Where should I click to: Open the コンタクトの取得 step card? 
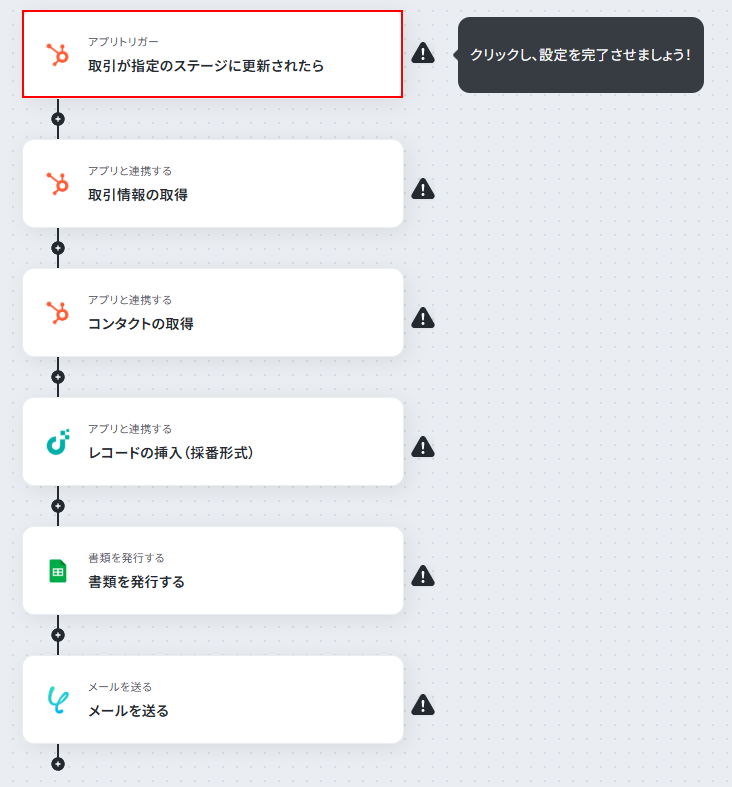coord(213,312)
